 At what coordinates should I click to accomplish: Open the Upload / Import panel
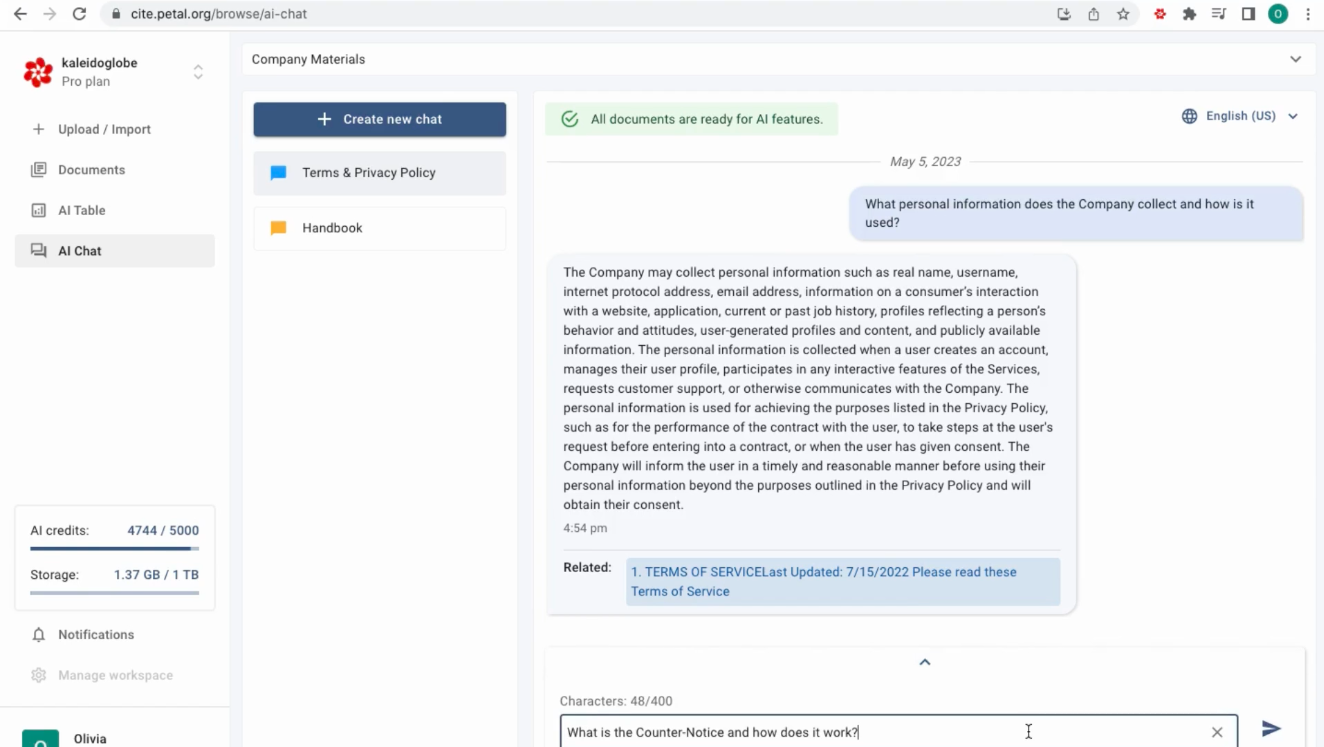click(x=104, y=129)
